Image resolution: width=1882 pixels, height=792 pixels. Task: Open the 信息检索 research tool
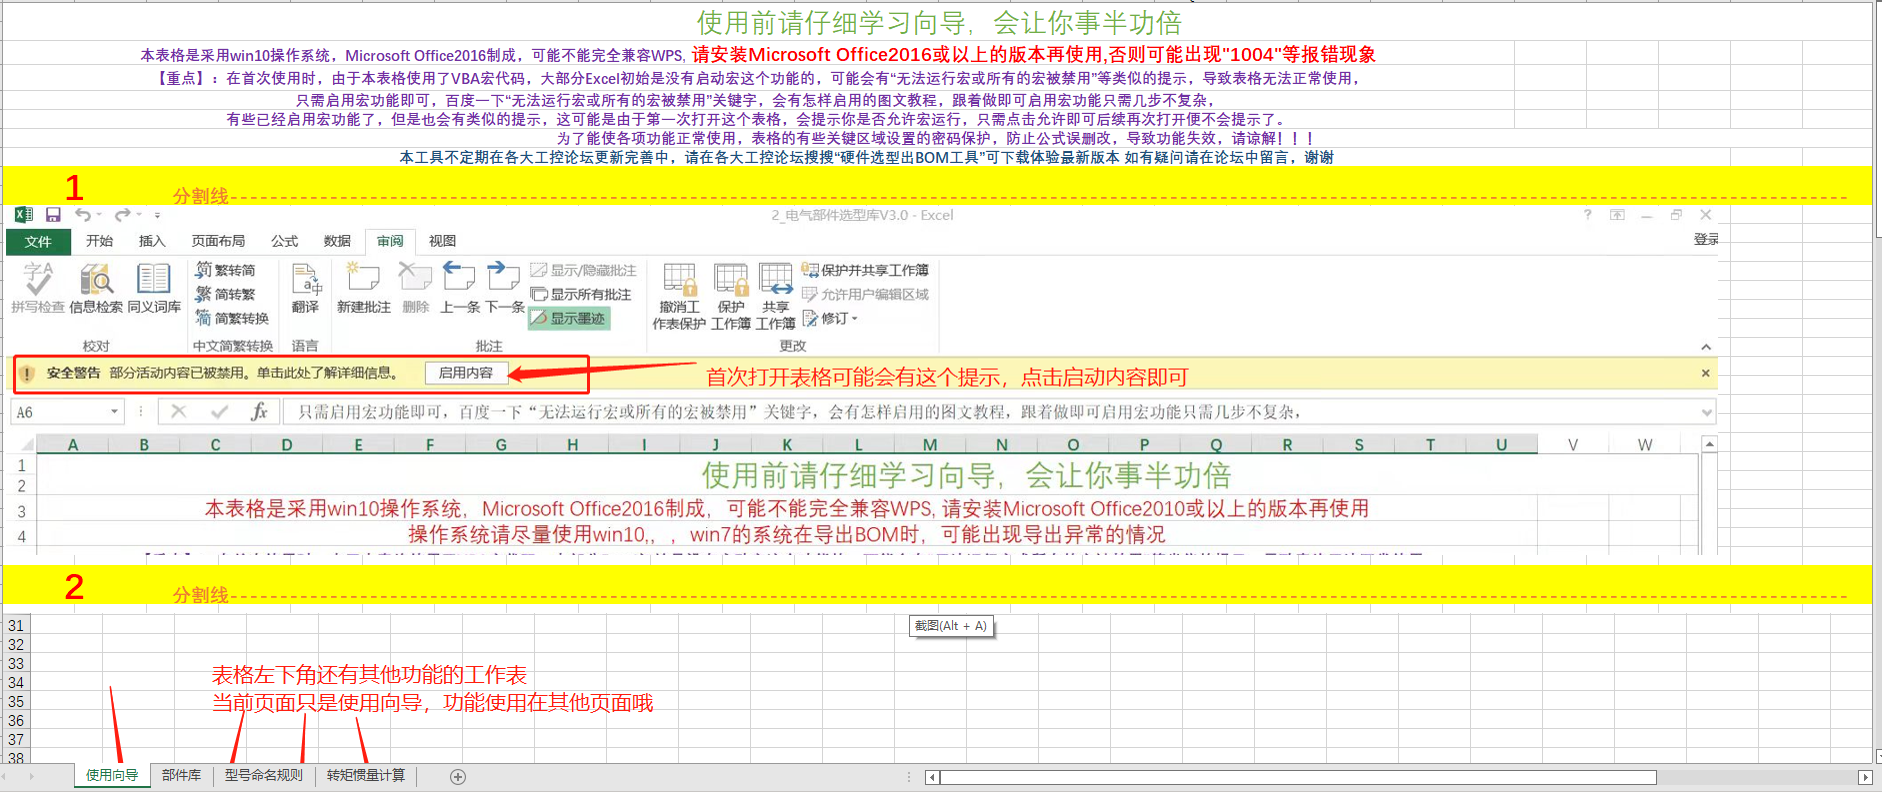click(96, 287)
